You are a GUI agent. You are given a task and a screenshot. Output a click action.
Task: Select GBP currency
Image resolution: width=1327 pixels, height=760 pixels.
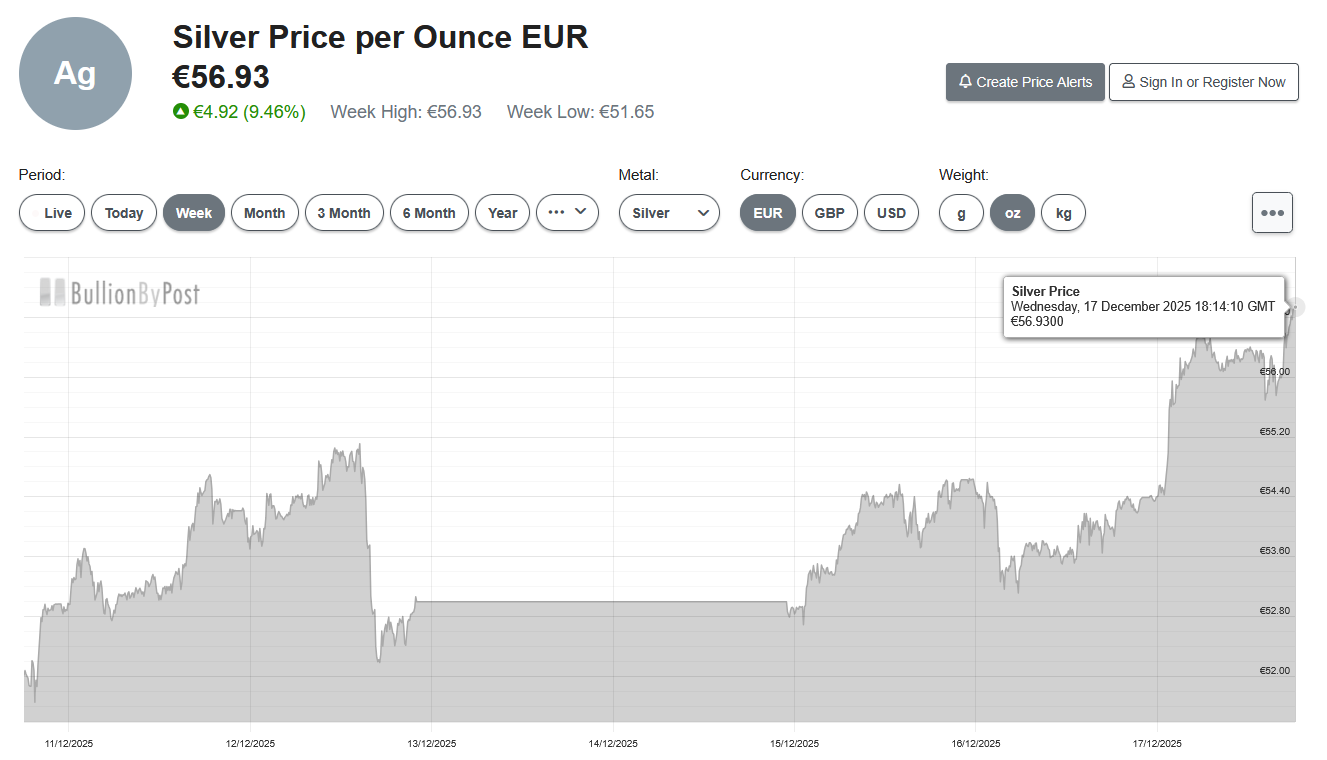click(829, 213)
